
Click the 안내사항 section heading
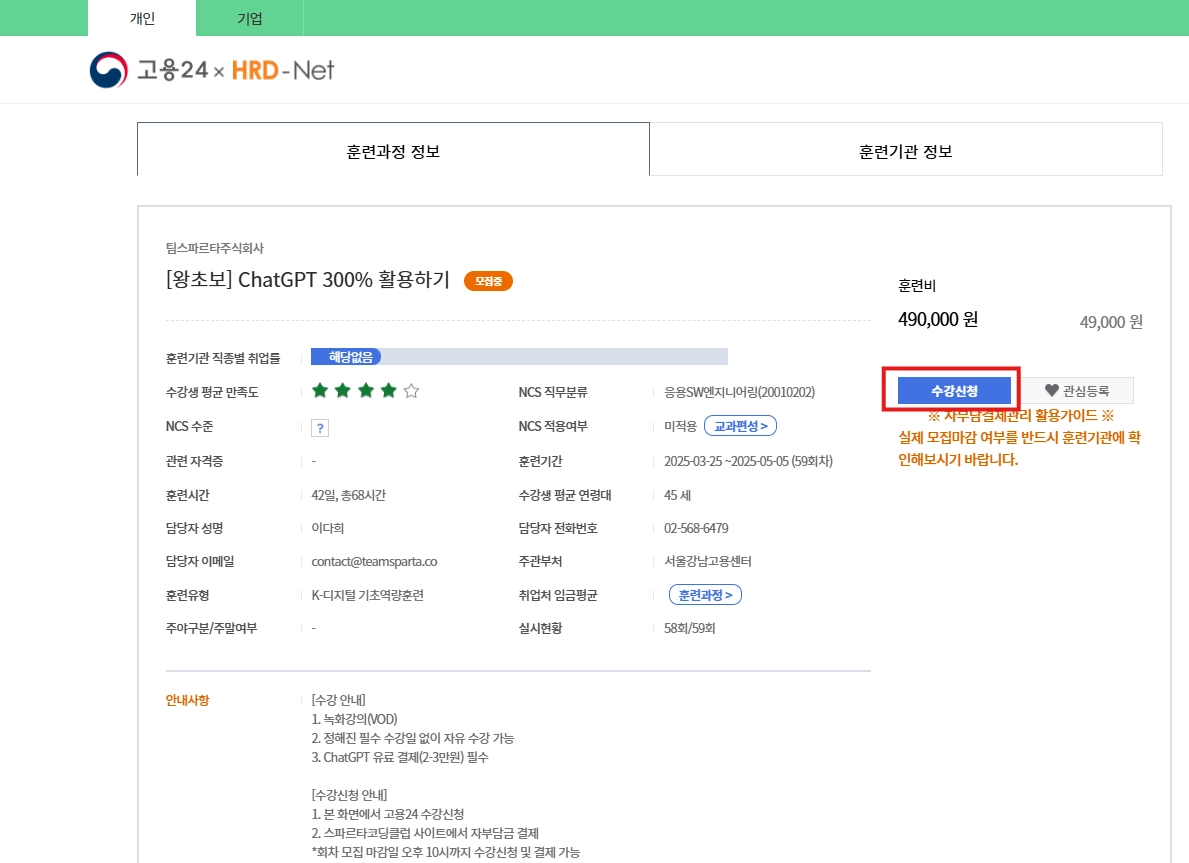187,700
